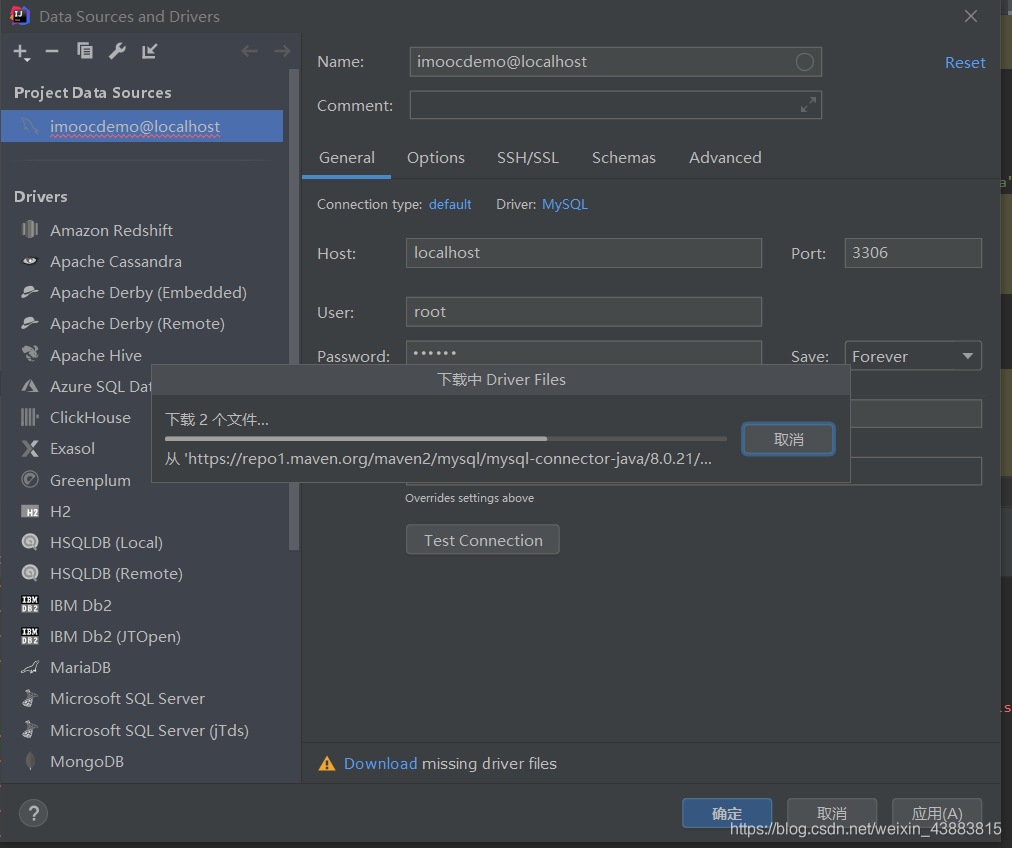1012x848 pixels.
Task: Select the Microsoft SQL Server driver icon
Action: tap(30, 698)
